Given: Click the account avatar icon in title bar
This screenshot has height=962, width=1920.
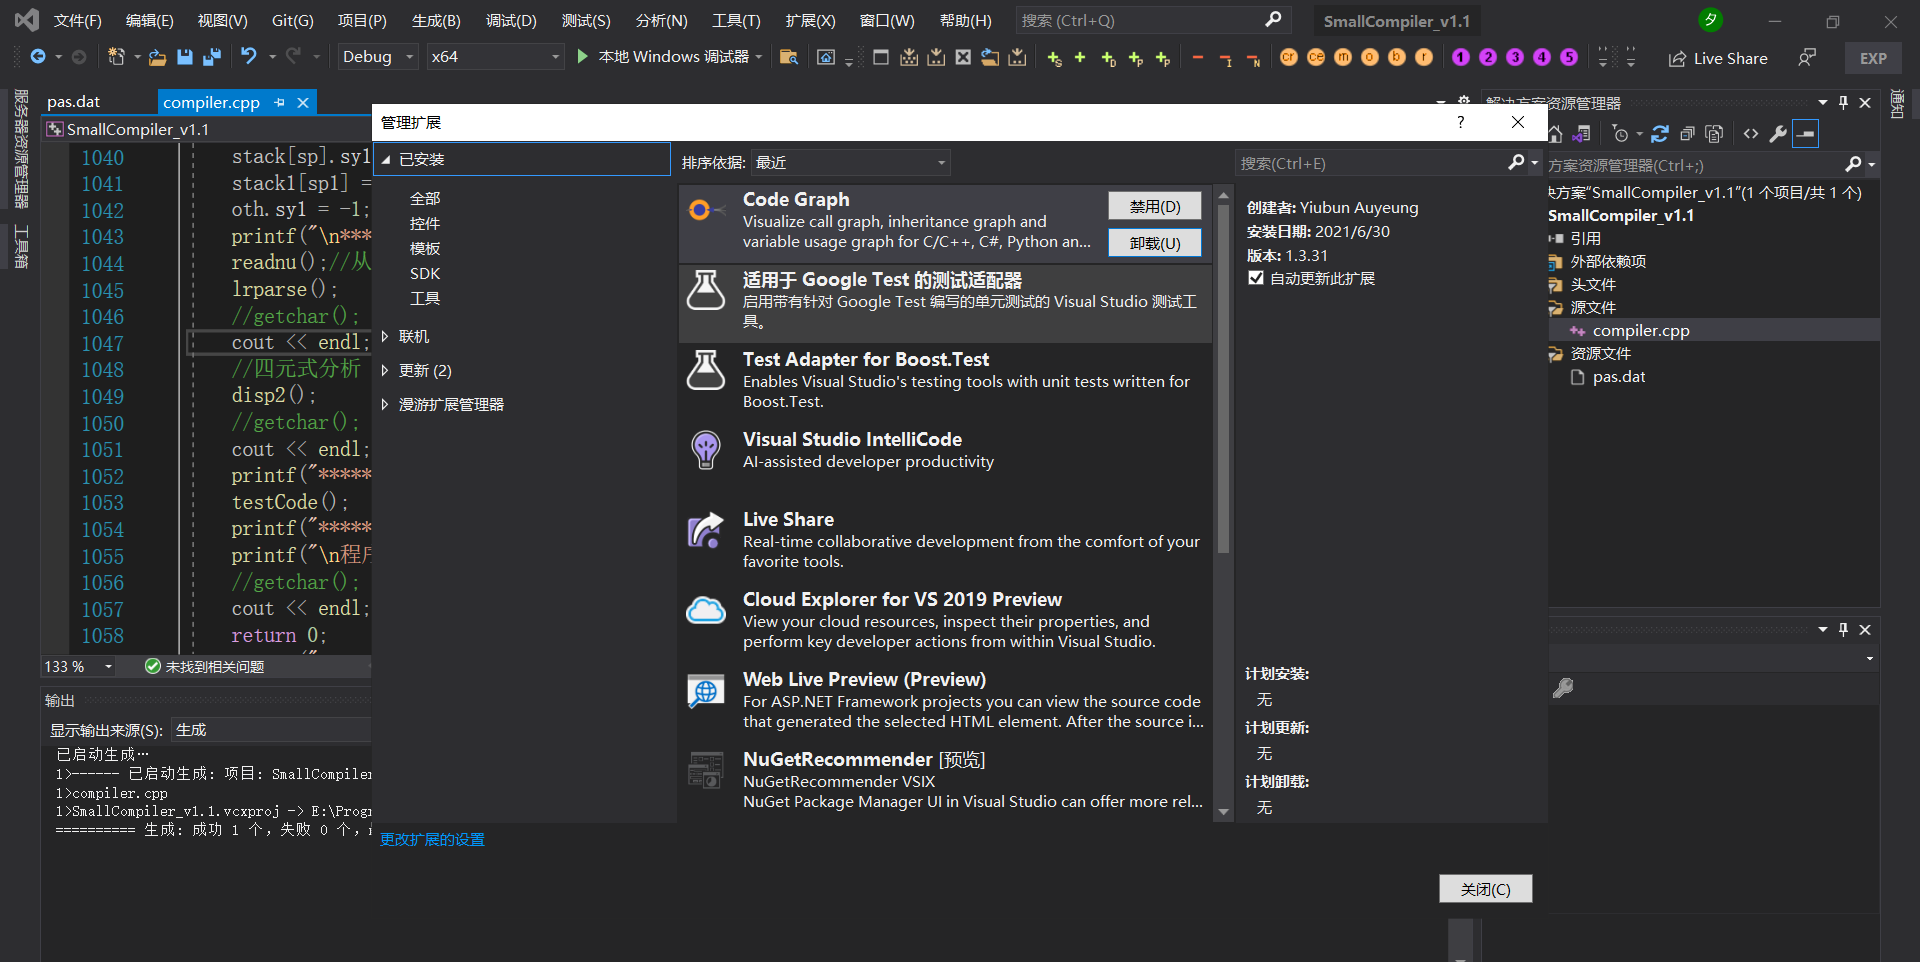Looking at the screenshot, I should [x=1710, y=20].
